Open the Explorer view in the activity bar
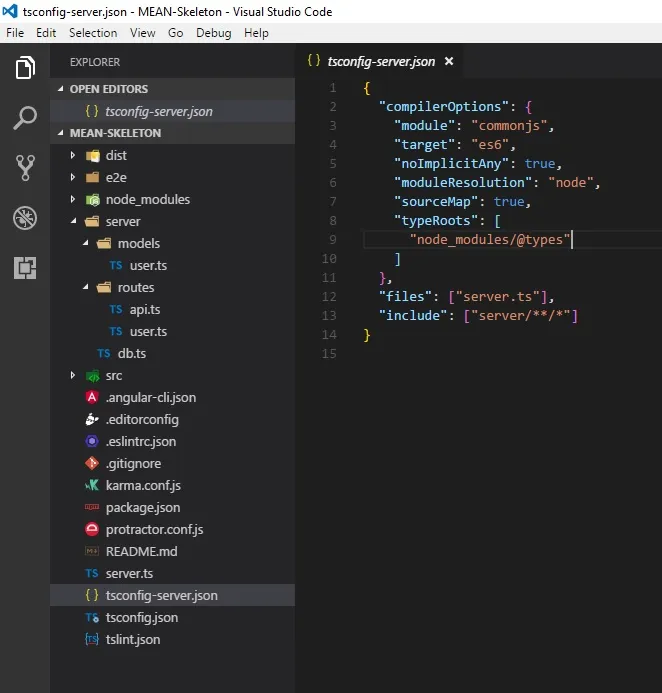 point(25,68)
